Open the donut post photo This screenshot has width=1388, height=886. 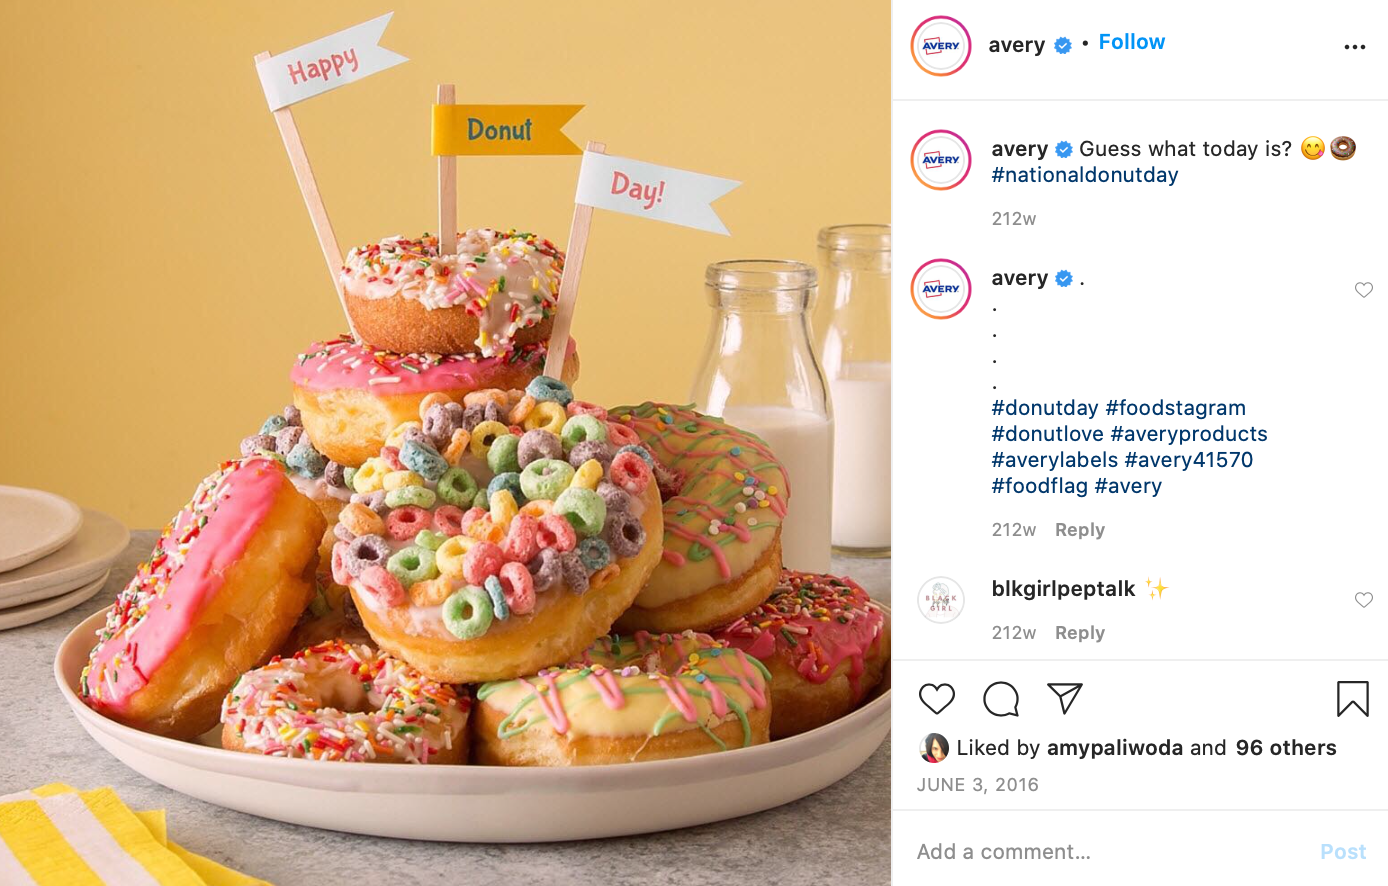pos(445,443)
